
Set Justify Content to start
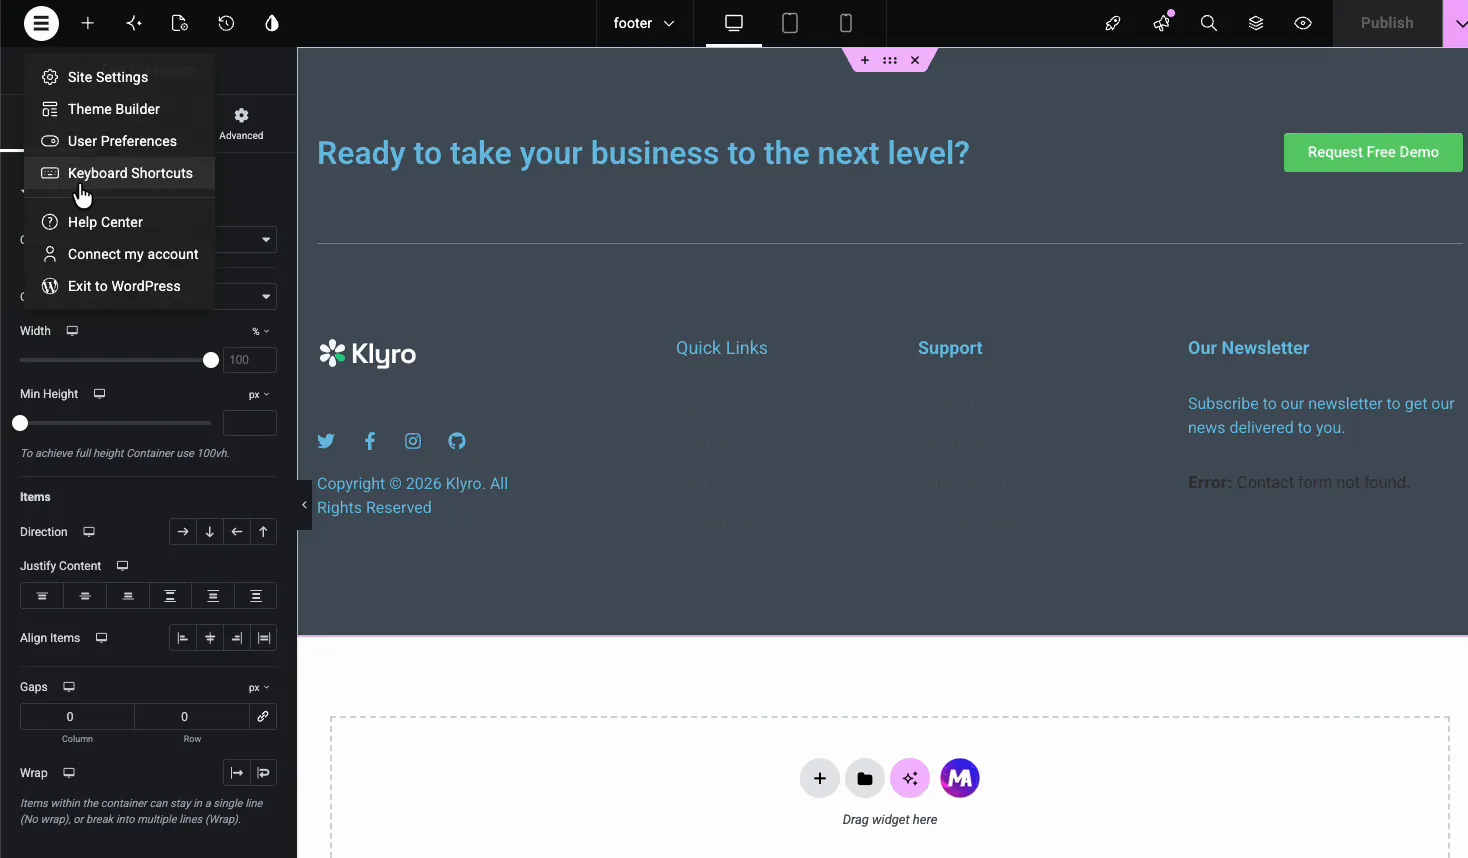pos(42,596)
